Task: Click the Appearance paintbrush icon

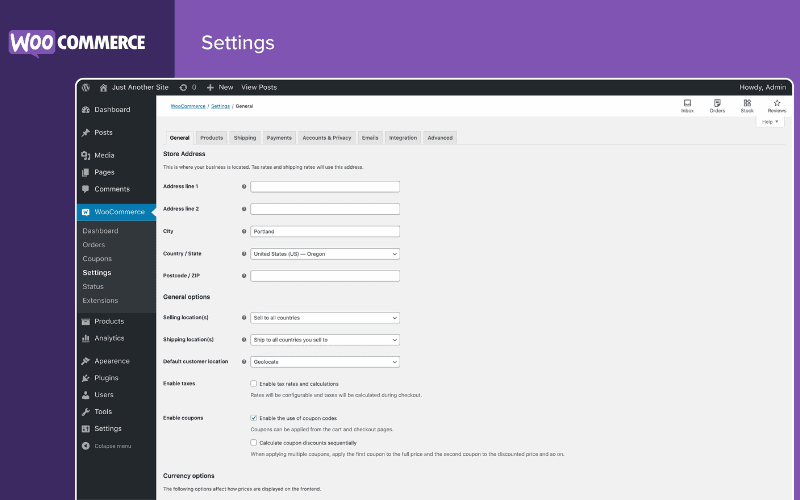Action: point(86,361)
